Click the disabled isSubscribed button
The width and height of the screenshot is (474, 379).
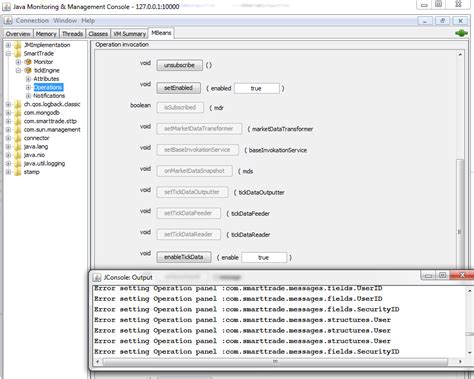[x=180, y=107]
